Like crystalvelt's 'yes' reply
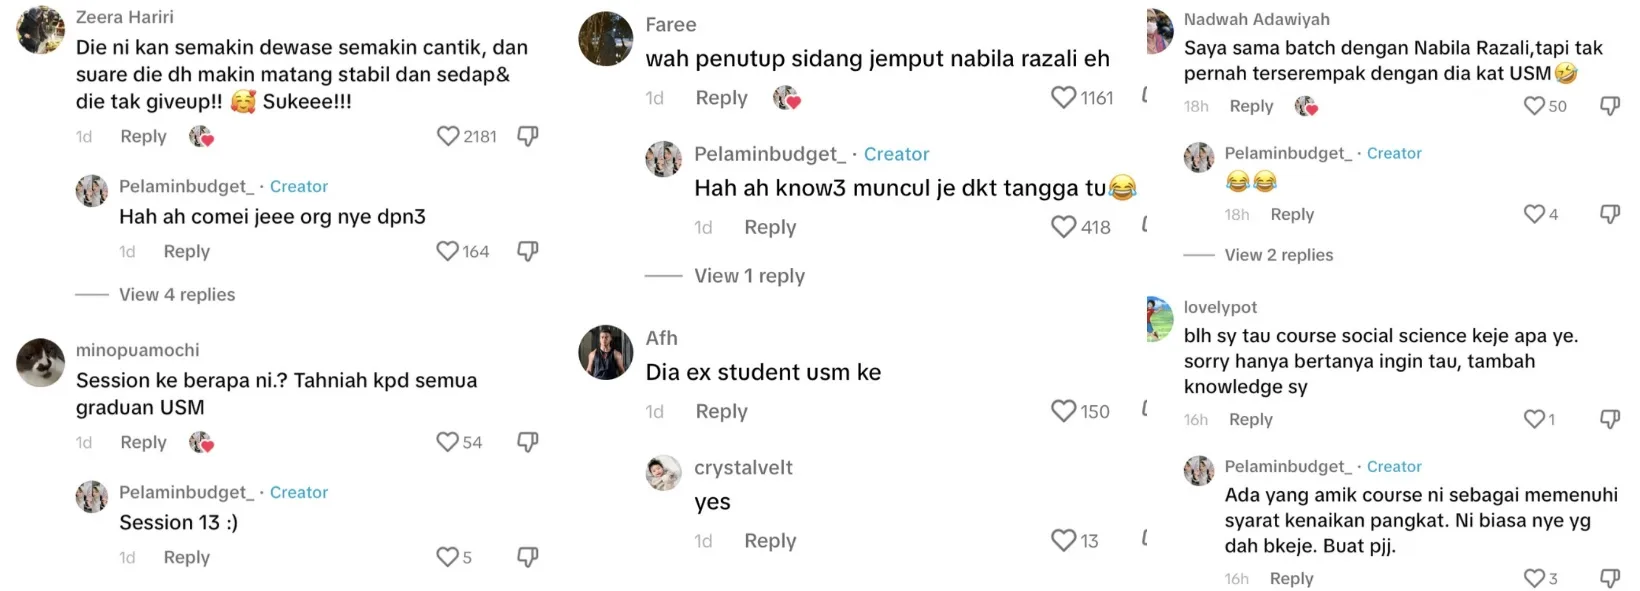 point(1063,541)
